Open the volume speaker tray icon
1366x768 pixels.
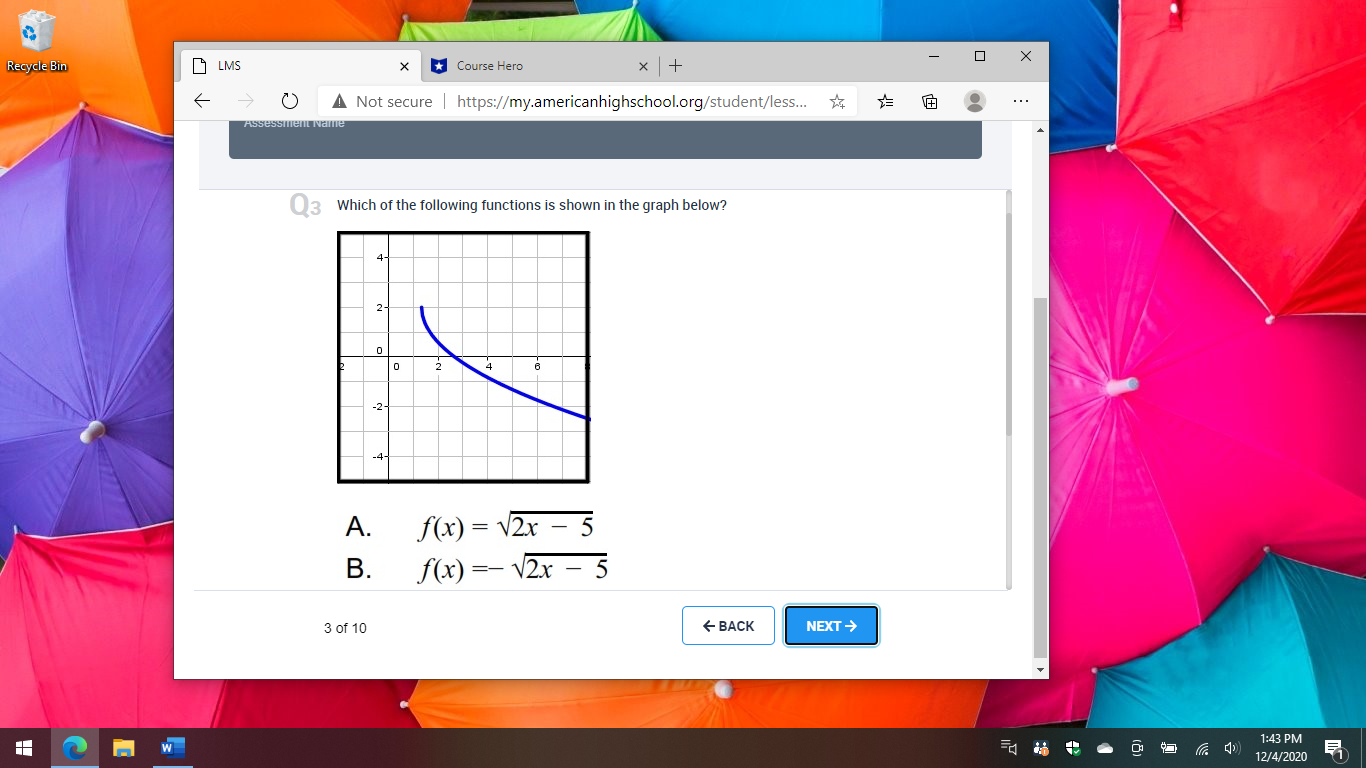(1232, 747)
